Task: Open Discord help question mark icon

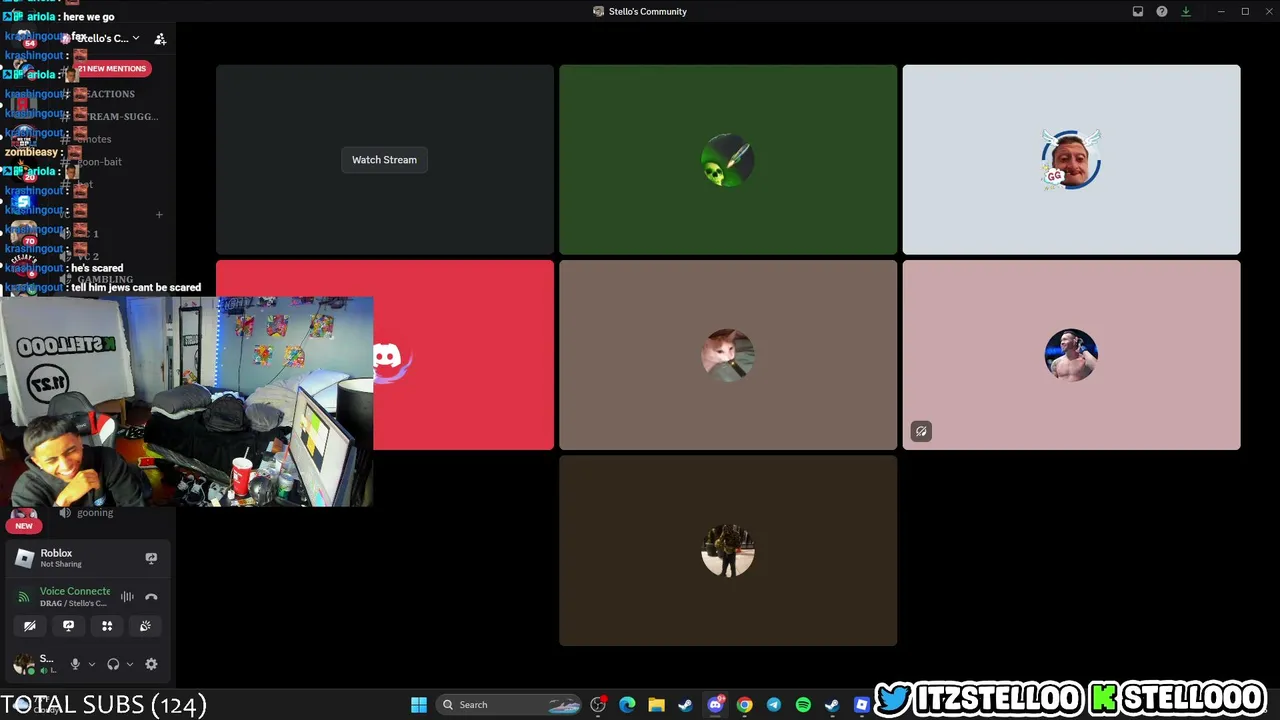Action: click(x=1162, y=11)
